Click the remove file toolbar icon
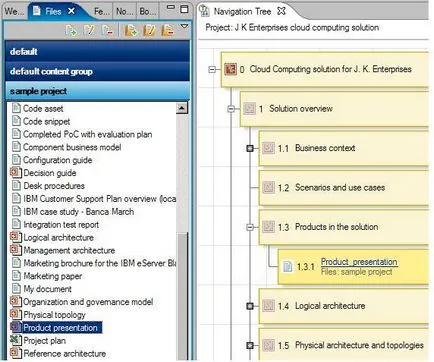434x362 pixels. (x=108, y=31)
